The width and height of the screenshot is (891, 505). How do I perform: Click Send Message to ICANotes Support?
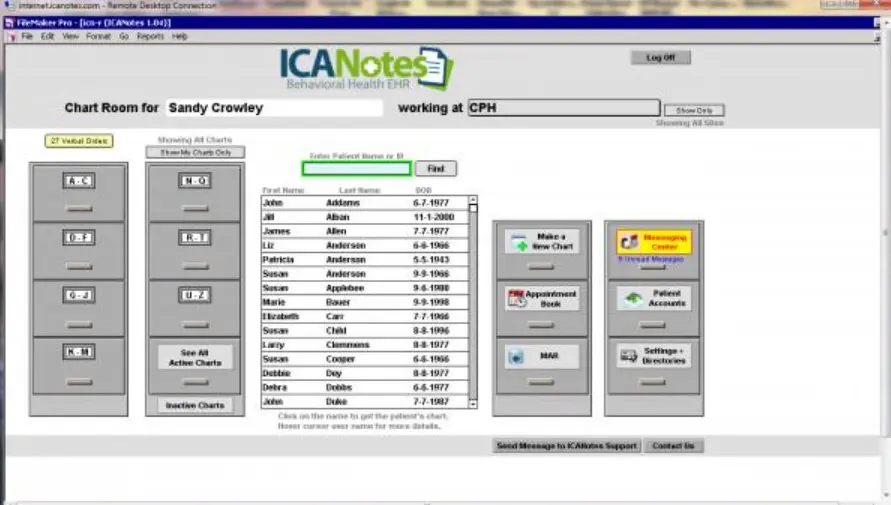pyautogui.click(x=567, y=446)
